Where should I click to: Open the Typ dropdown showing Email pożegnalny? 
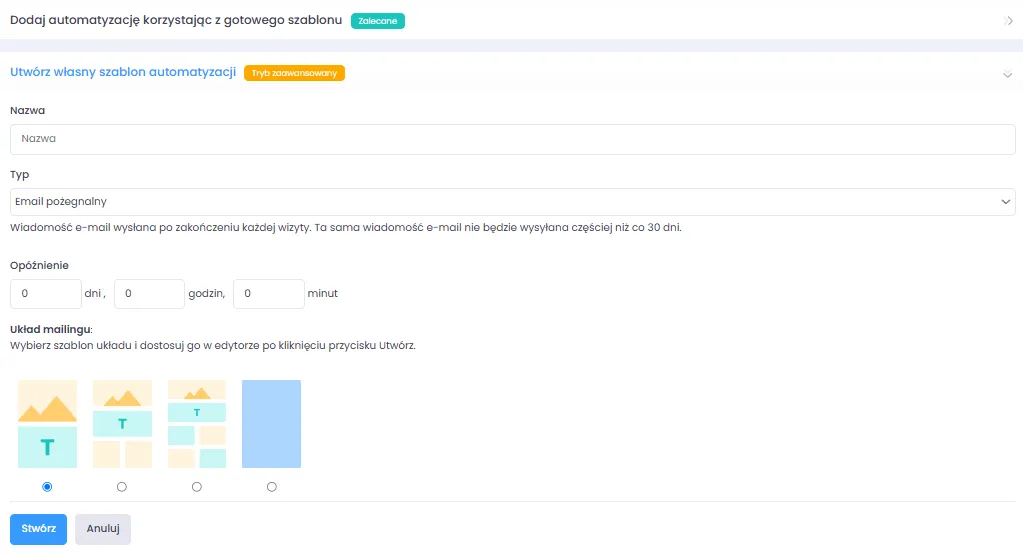512,202
